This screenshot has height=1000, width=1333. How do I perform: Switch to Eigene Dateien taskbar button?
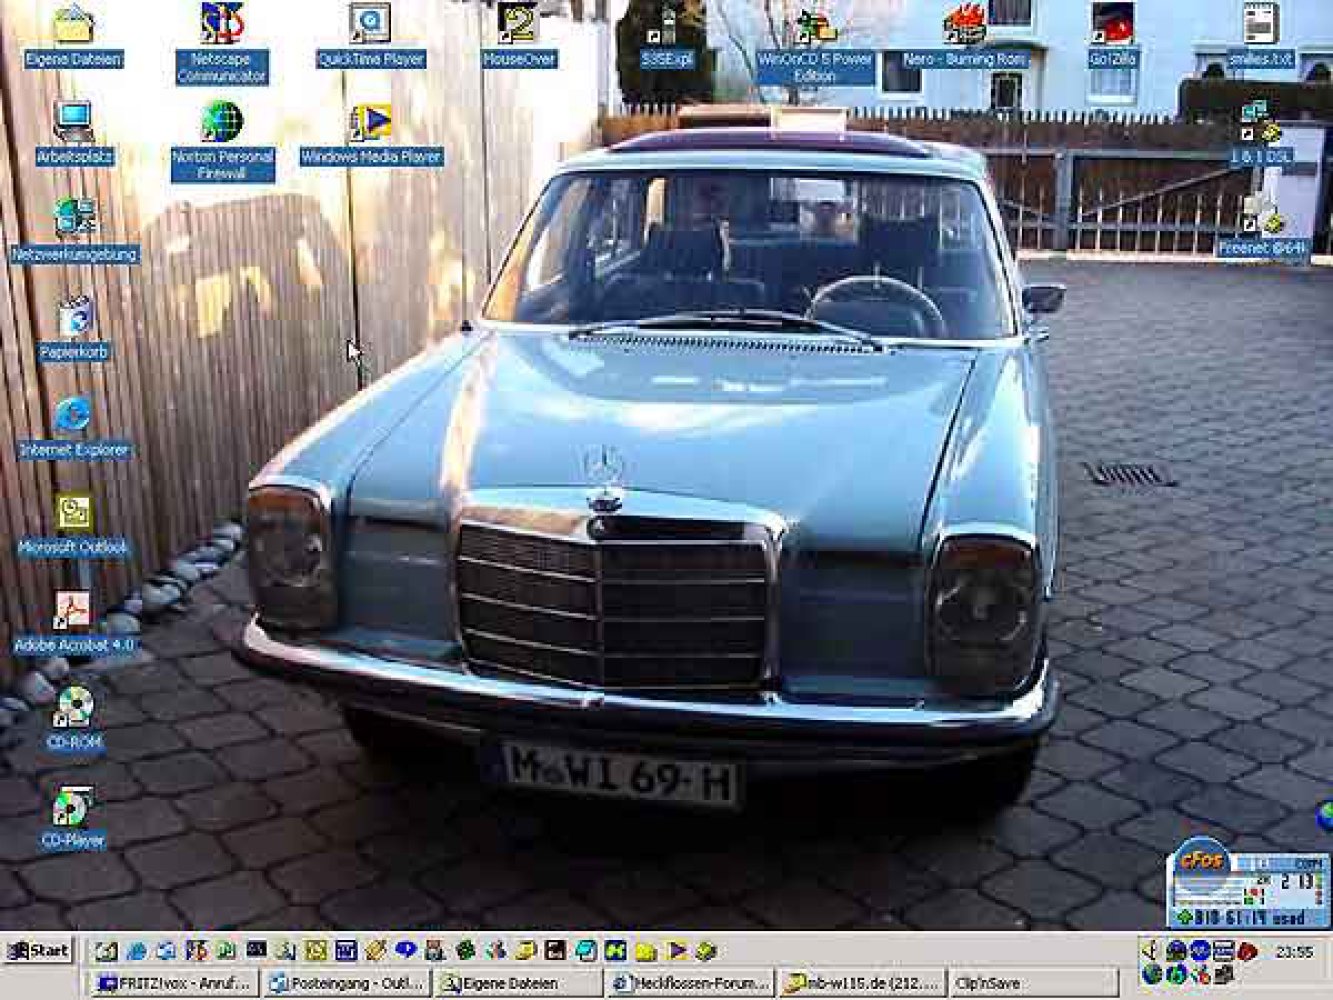tap(519, 984)
